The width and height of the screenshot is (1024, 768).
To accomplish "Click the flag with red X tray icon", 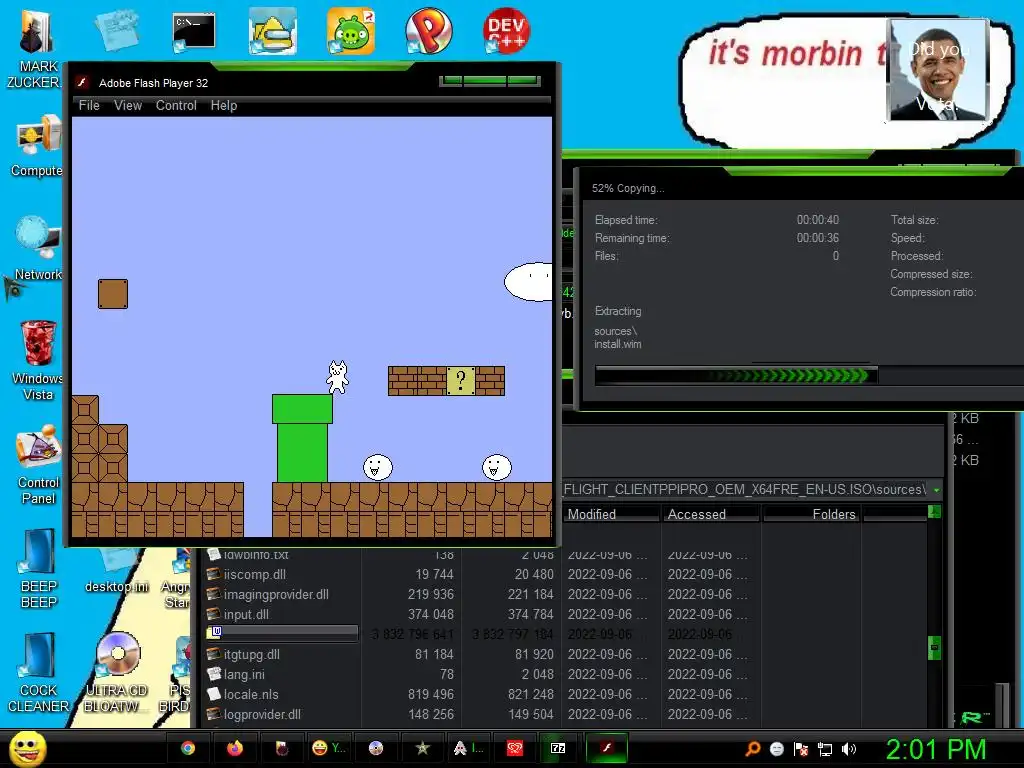I will tap(801, 749).
